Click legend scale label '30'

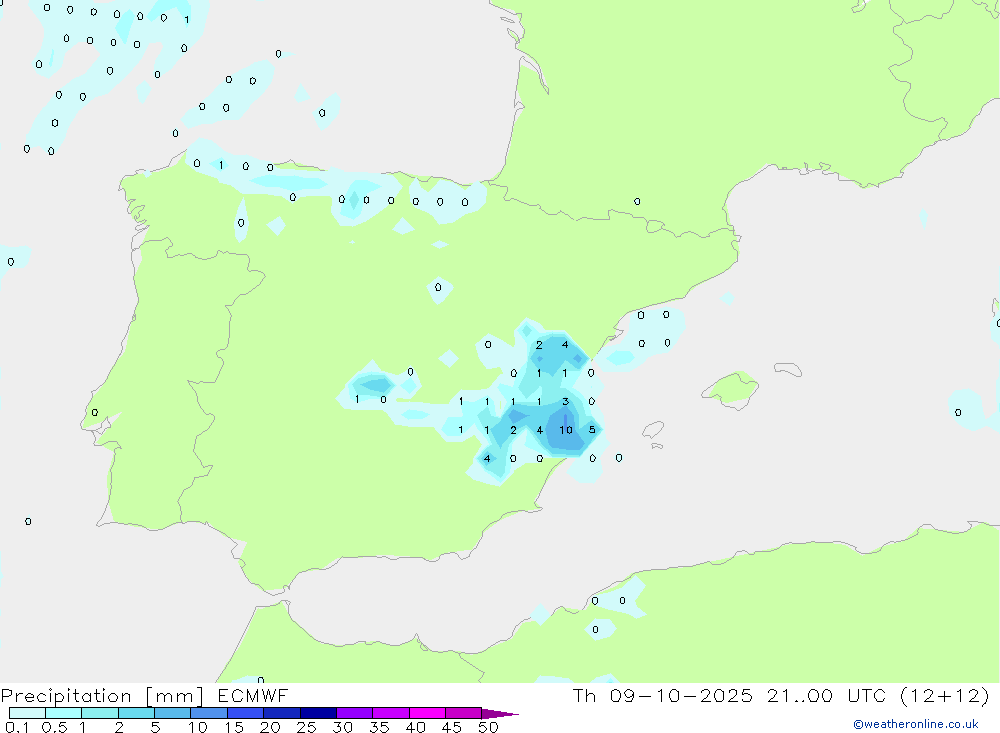pyautogui.click(x=342, y=727)
